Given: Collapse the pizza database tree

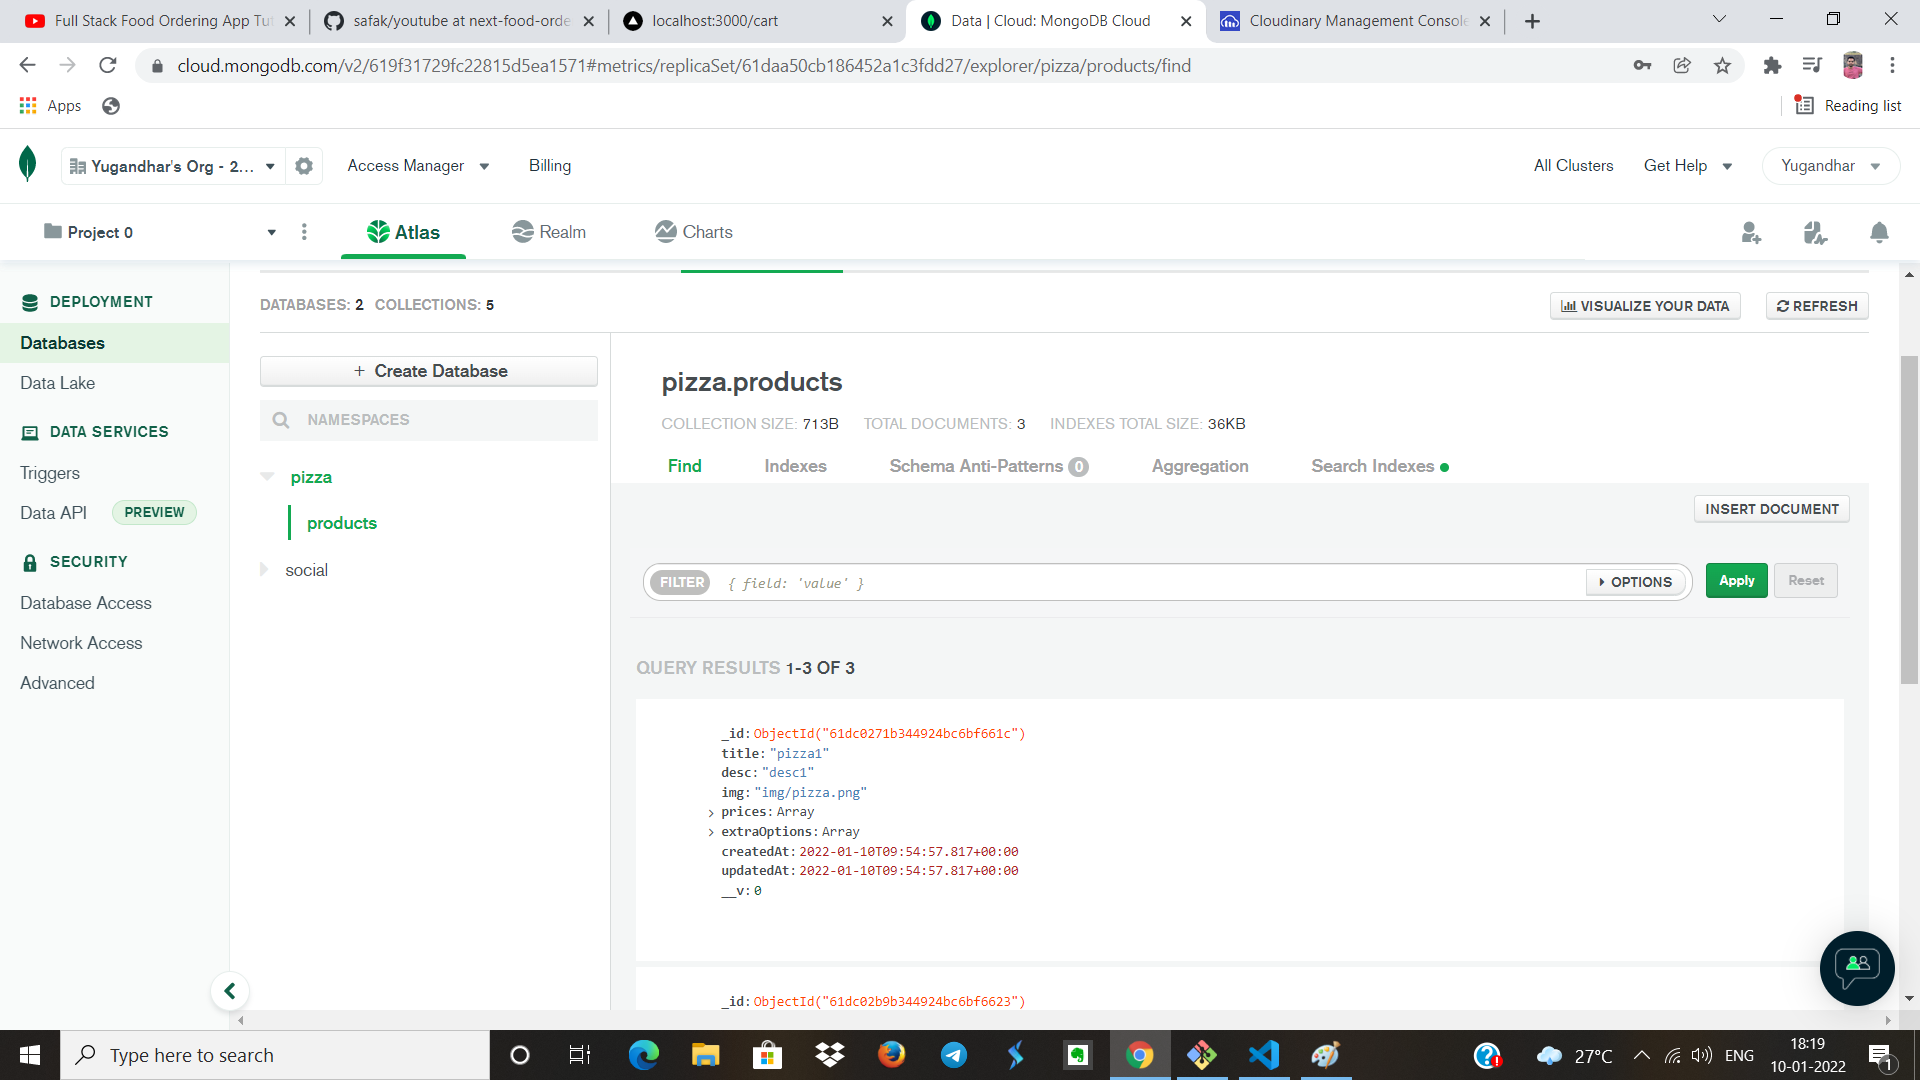Looking at the screenshot, I should tap(267, 476).
